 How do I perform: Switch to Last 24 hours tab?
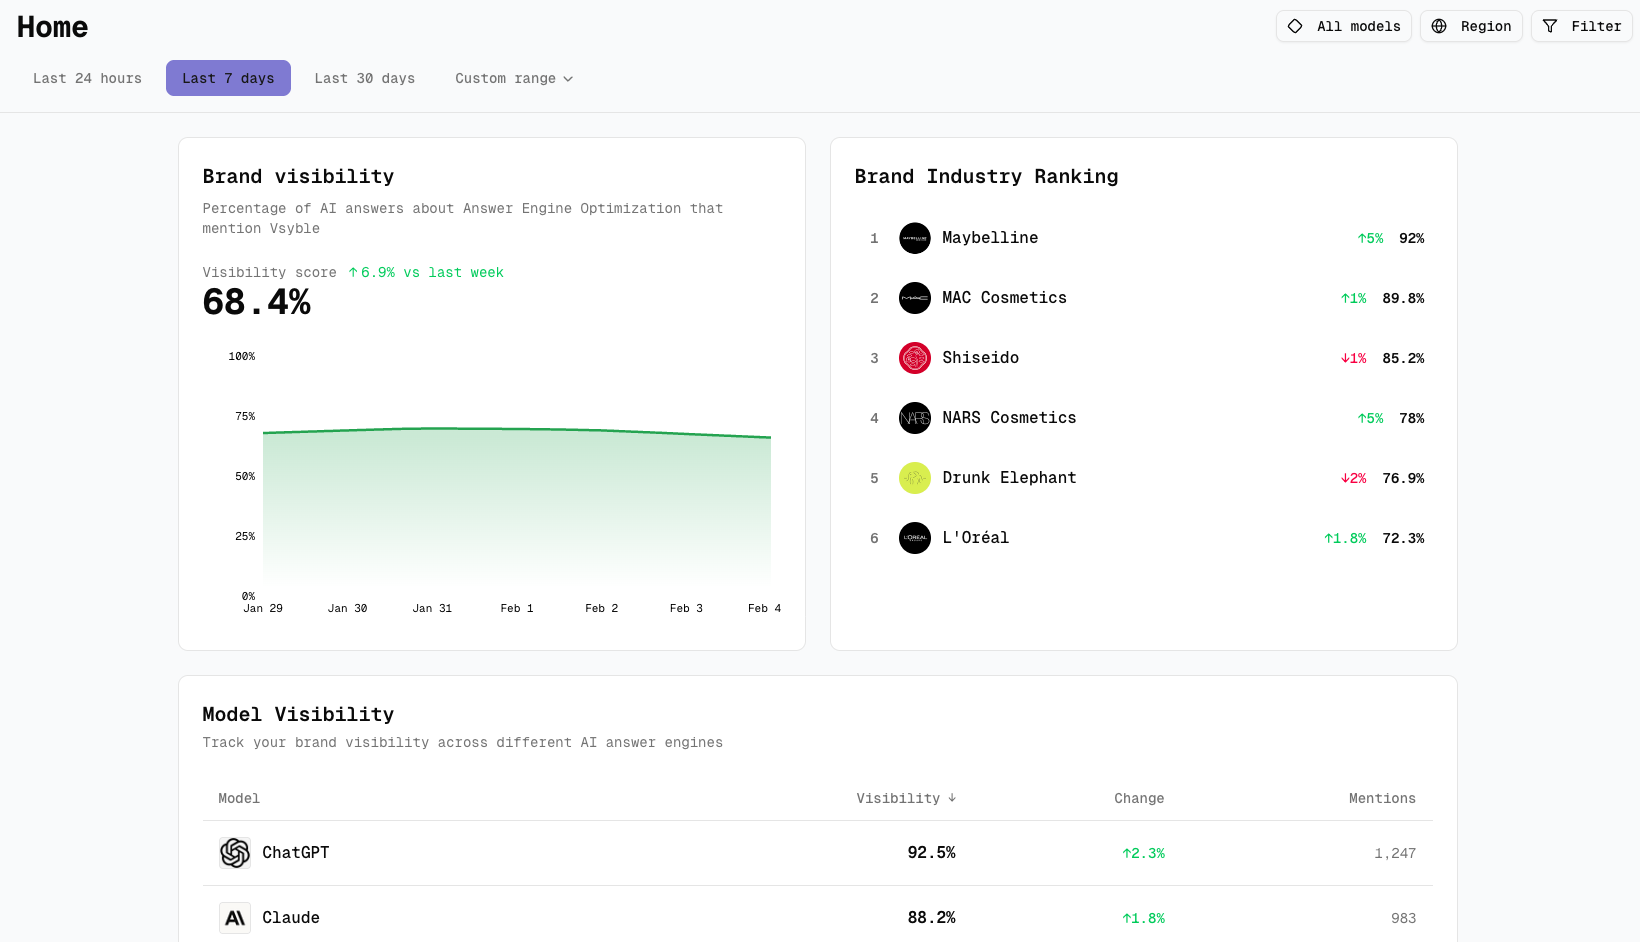pos(87,78)
